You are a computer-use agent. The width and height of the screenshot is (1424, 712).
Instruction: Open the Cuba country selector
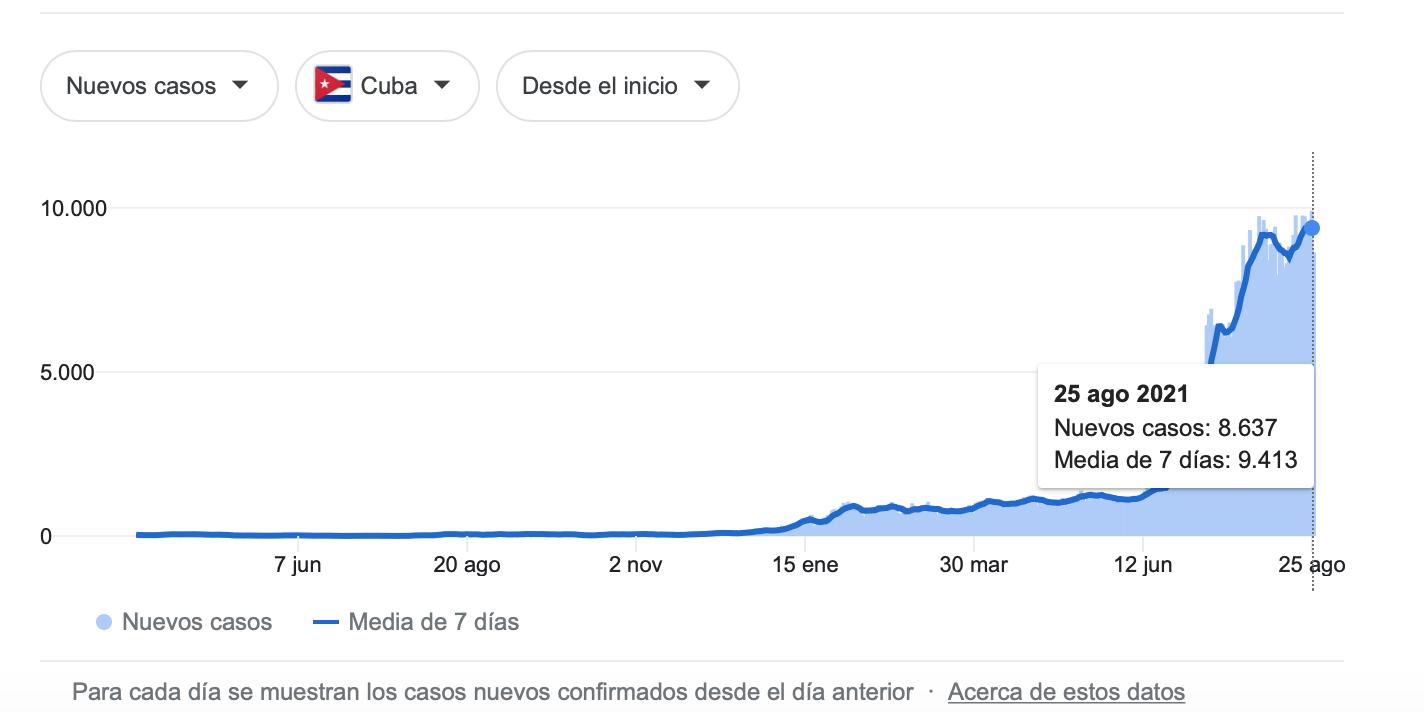pos(387,86)
